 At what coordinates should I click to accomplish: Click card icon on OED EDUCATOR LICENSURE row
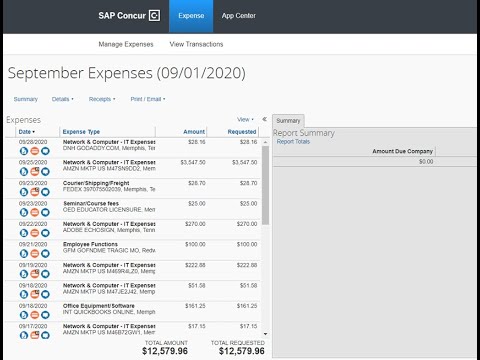click(x=35, y=212)
